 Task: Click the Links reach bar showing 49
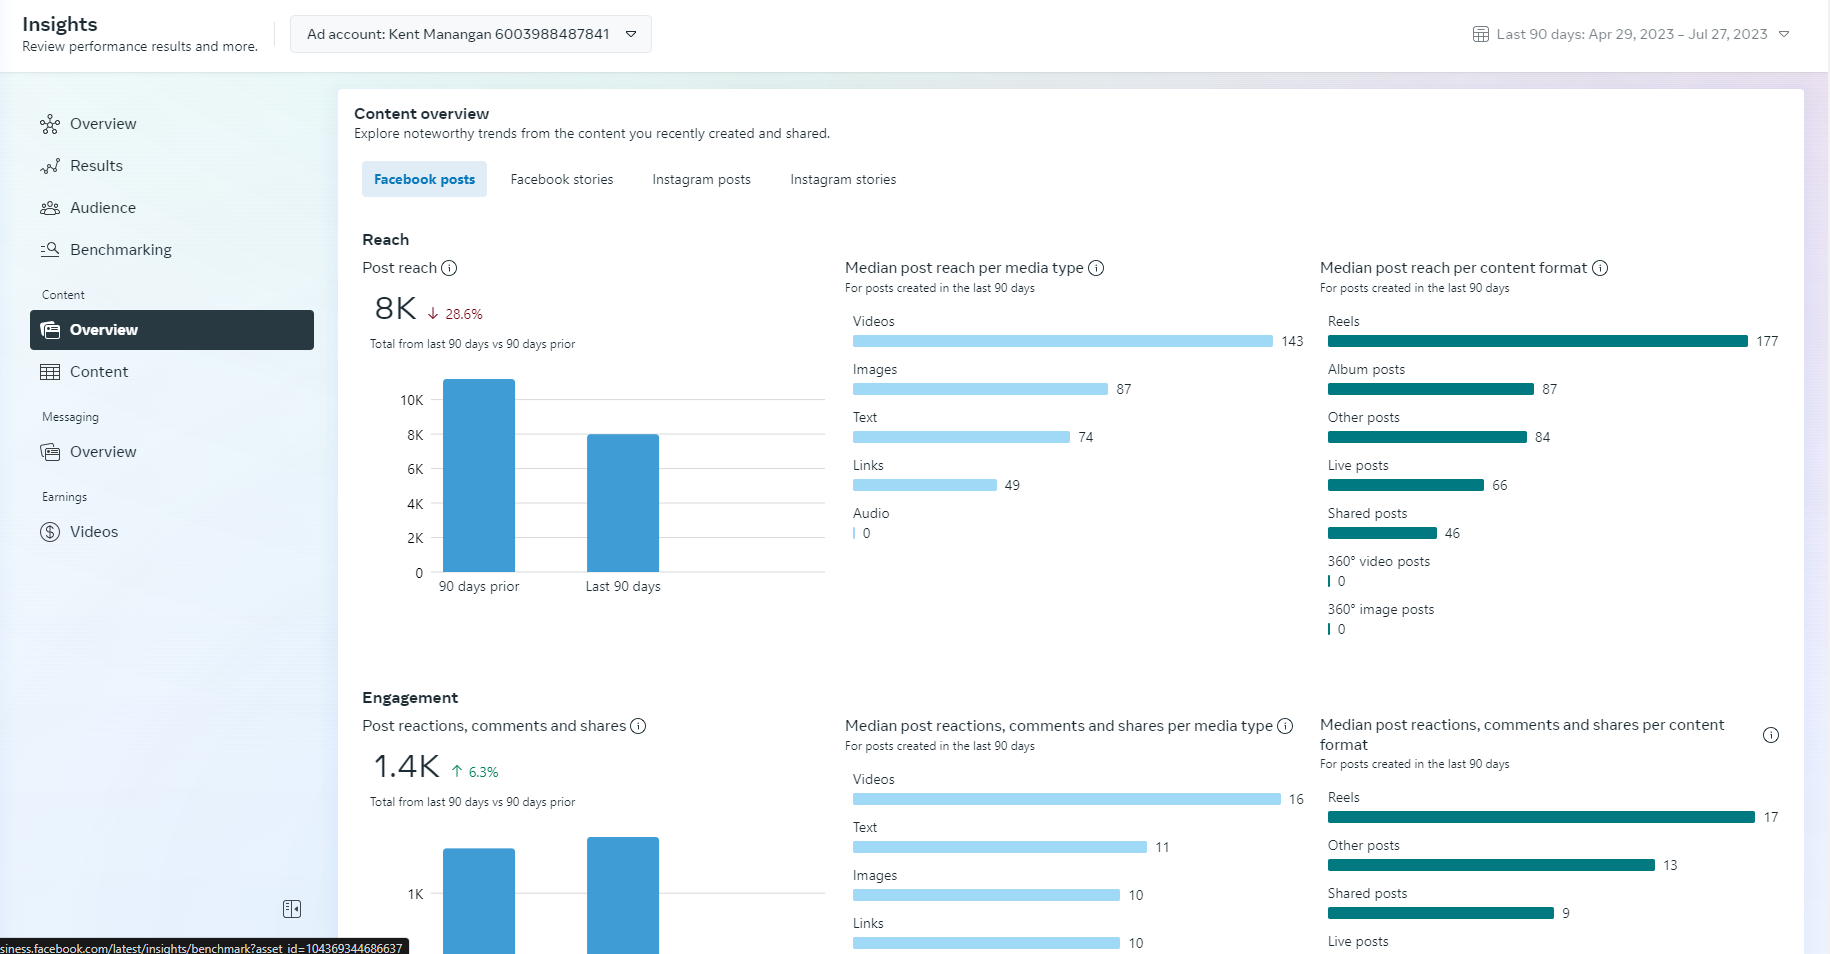point(924,485)
